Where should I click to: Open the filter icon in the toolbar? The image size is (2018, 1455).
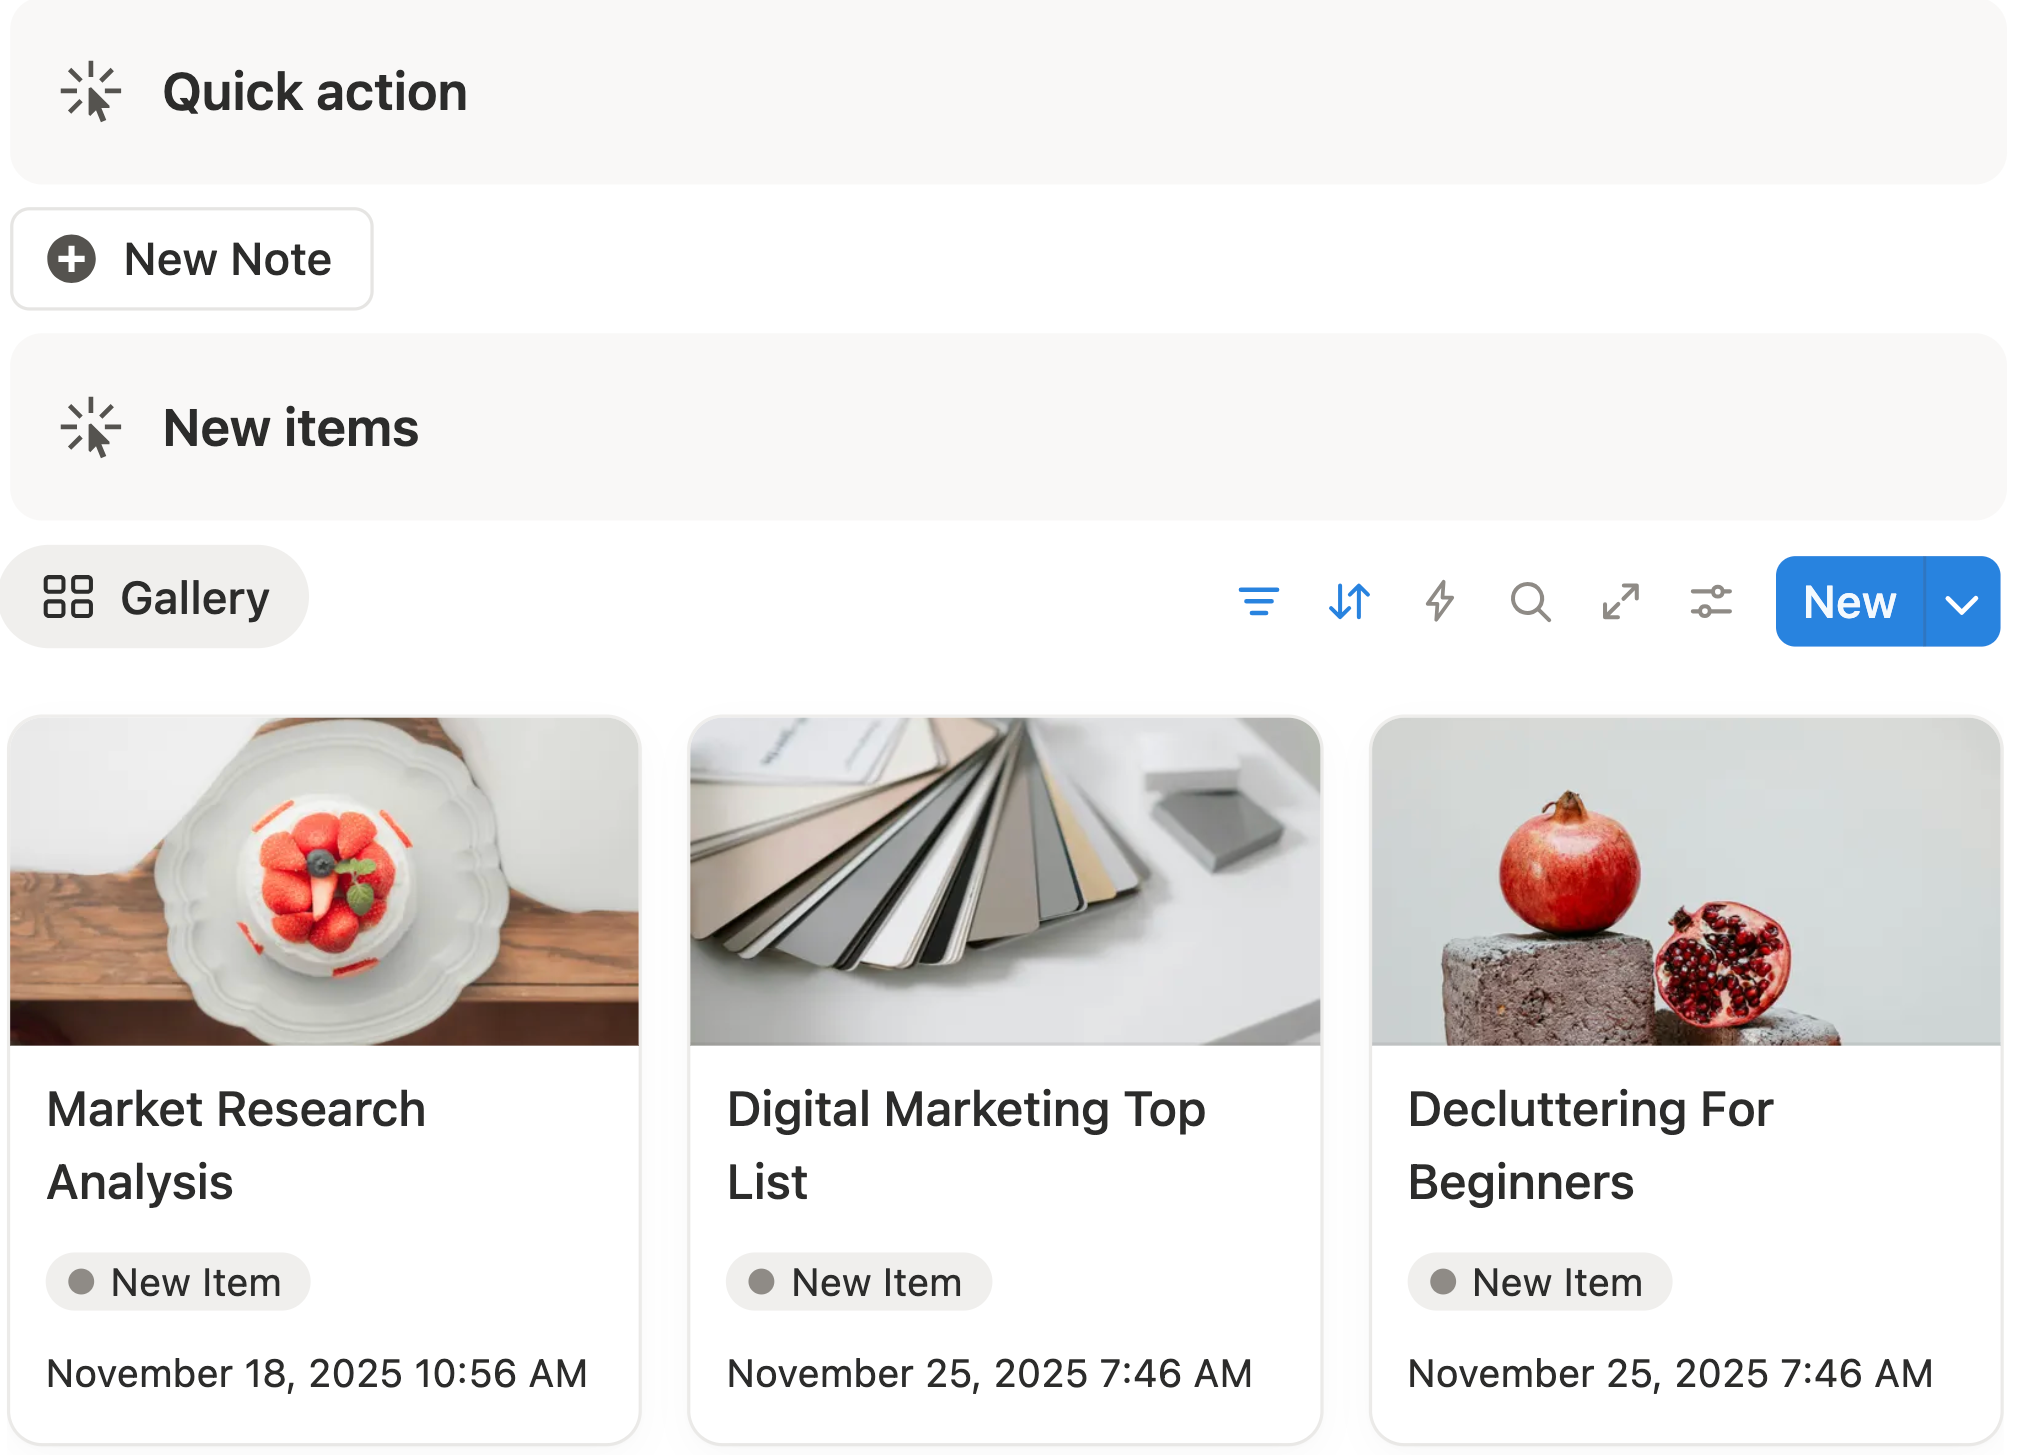tap(1258, 601)
